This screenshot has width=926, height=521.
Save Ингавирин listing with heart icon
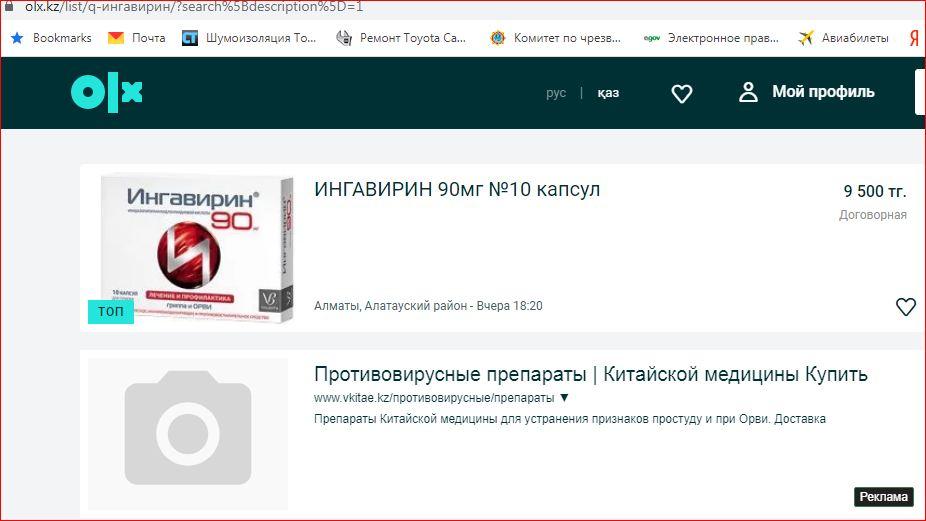(905, 307)
